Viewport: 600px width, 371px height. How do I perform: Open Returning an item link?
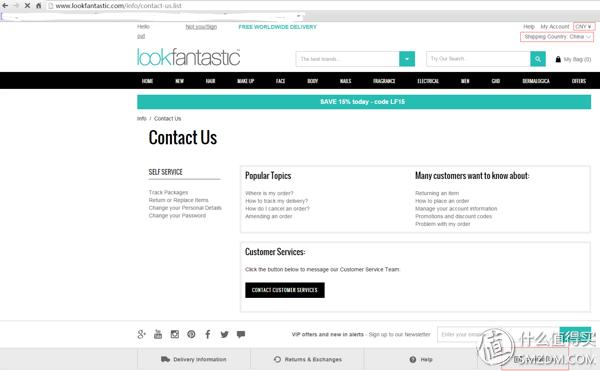coord(437,193)
